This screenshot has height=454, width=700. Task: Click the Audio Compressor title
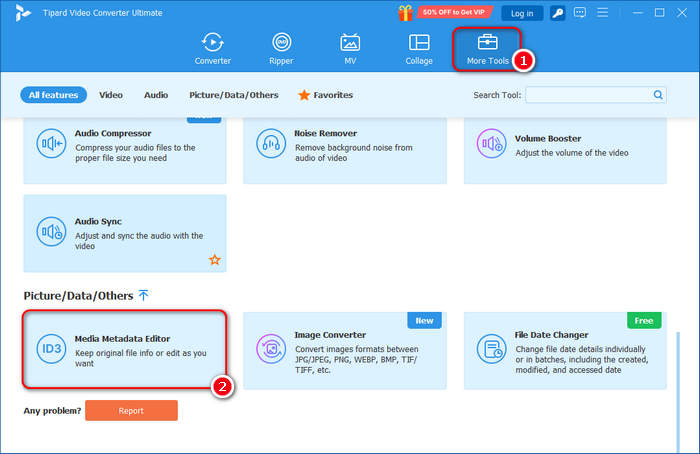point(113,133)
